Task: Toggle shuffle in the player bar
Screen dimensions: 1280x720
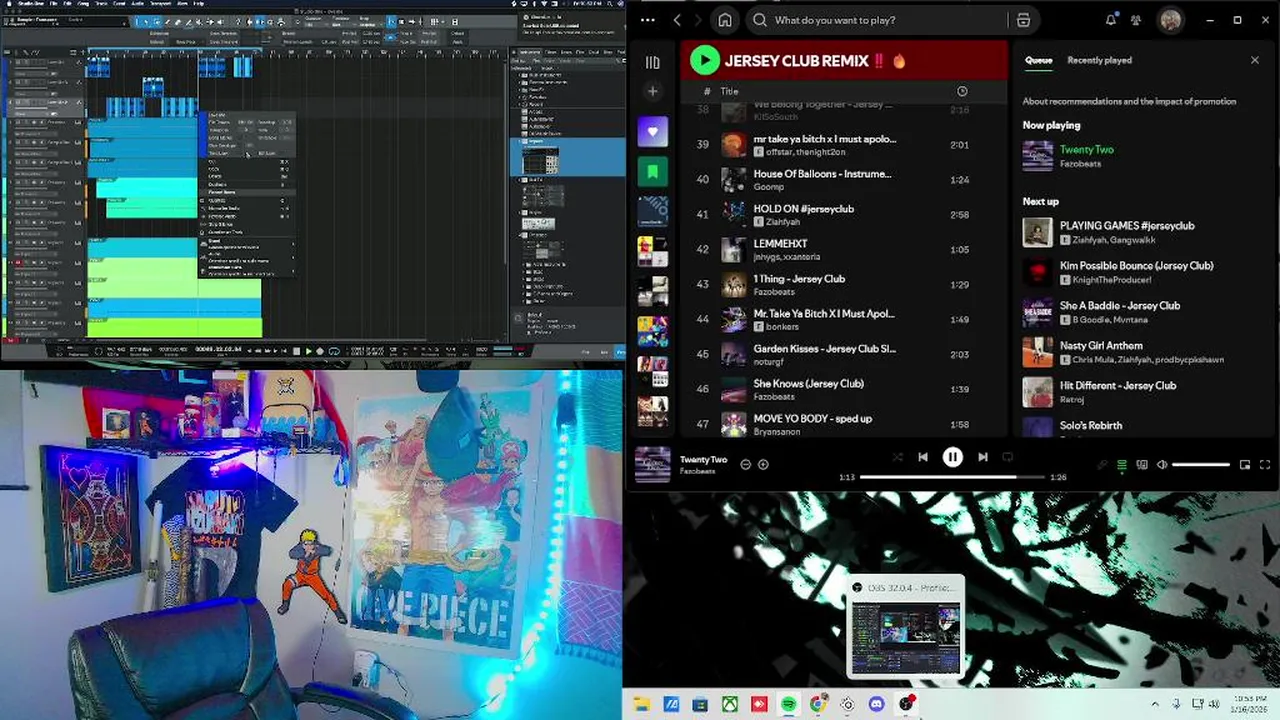Action: (896, 457)
